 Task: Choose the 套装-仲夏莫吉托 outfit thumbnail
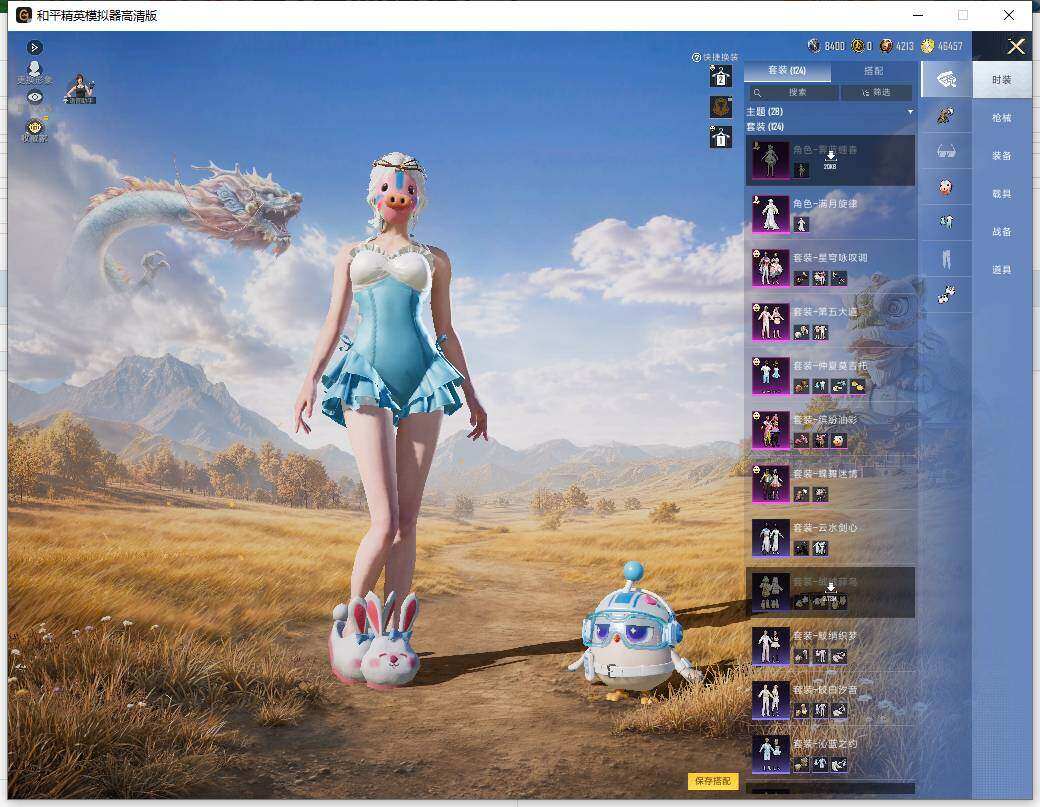click(770, 375)
